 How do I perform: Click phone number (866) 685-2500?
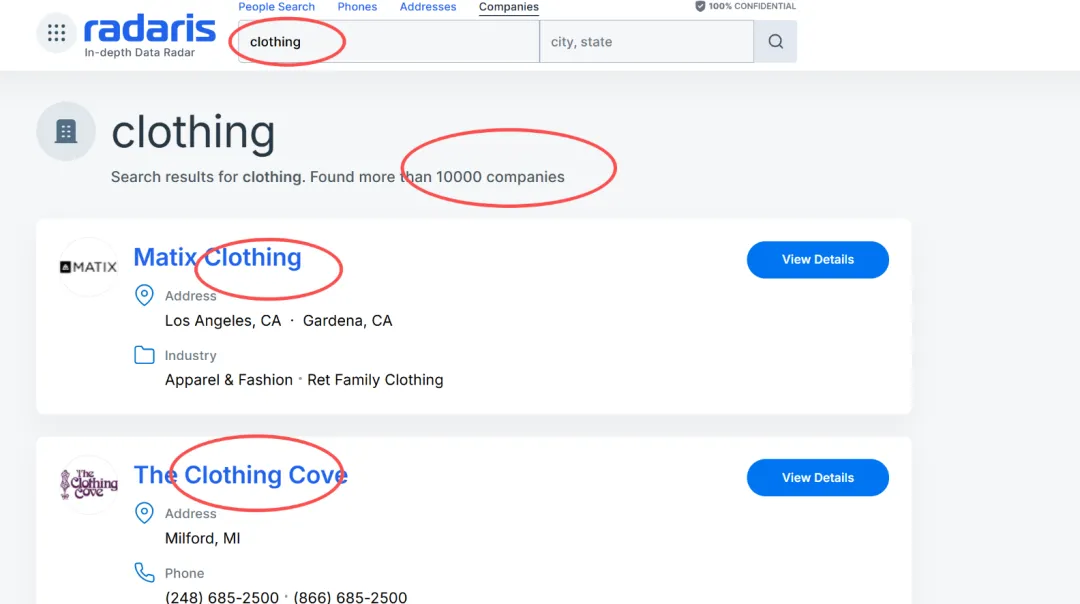(x=350, y=597)
